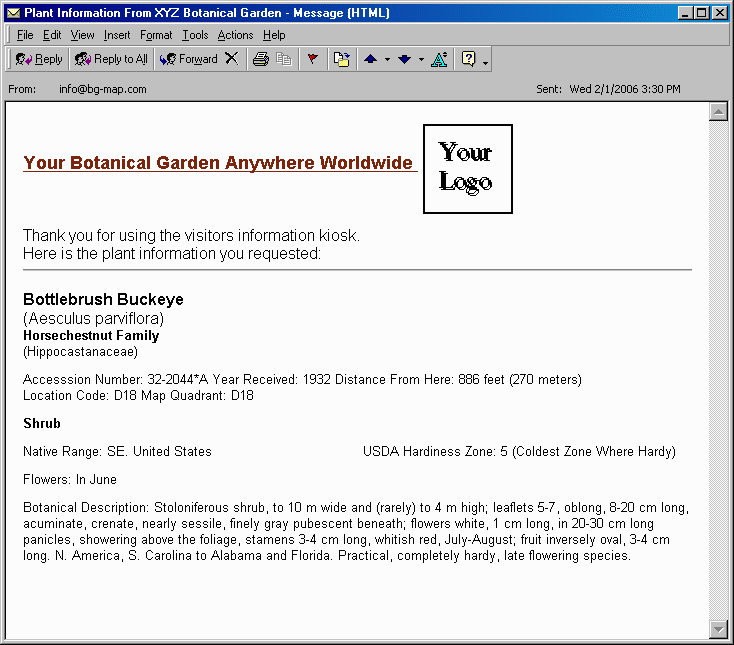Go to next item with the down arrow
The width and height of the screenshot is (734, 645).
coord(404,59)
